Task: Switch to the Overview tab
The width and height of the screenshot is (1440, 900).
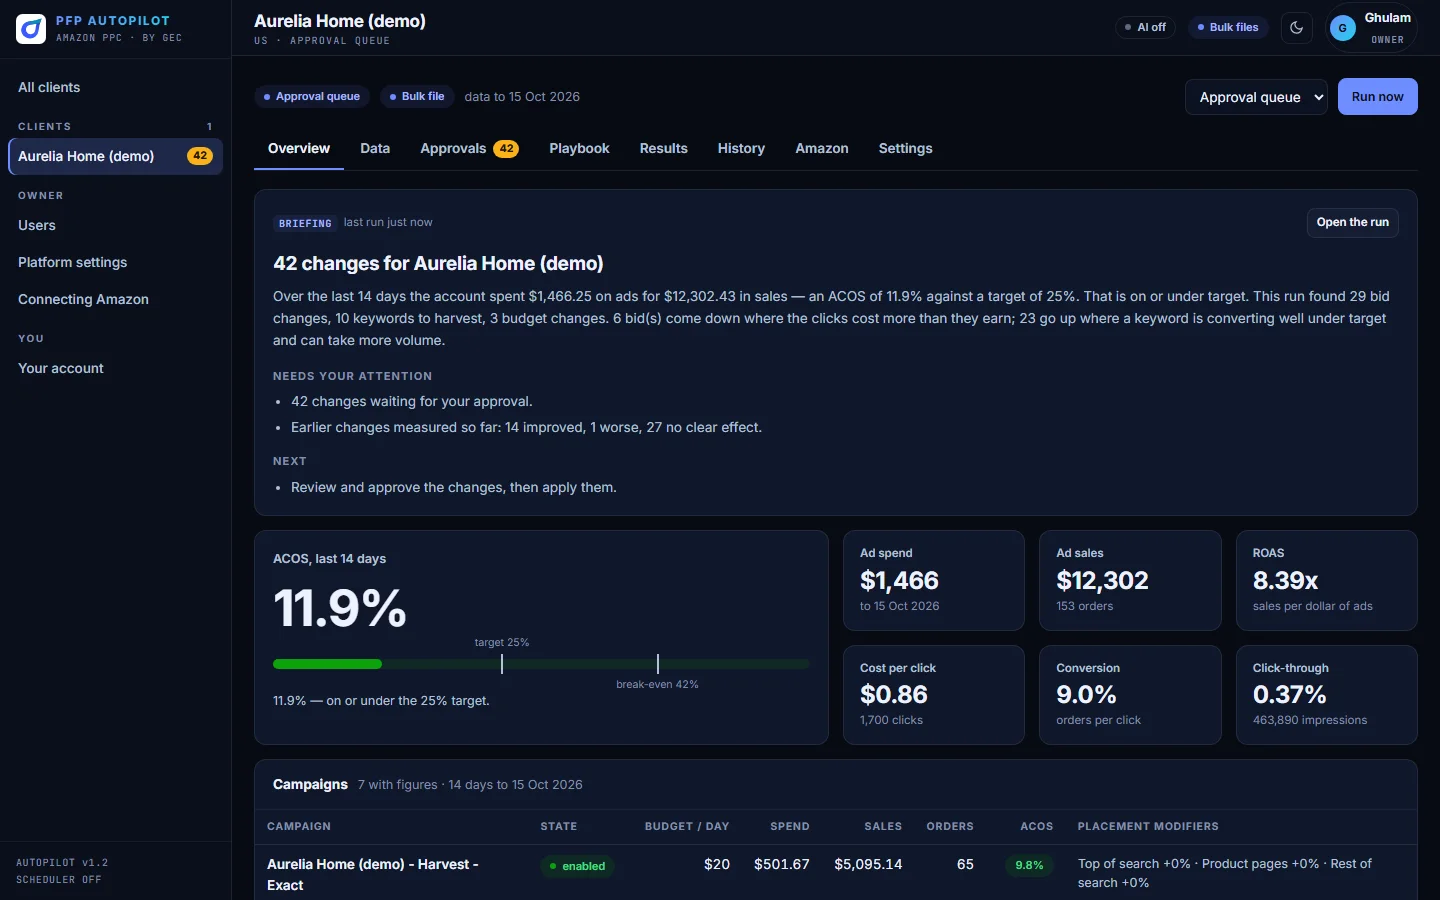Action: pos(299,148)
